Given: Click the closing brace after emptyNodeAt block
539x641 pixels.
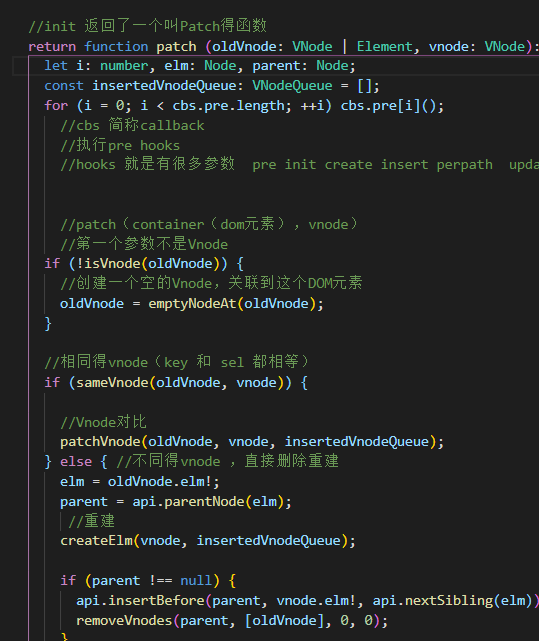Looking at the screenshot, I should pos(48,323).
